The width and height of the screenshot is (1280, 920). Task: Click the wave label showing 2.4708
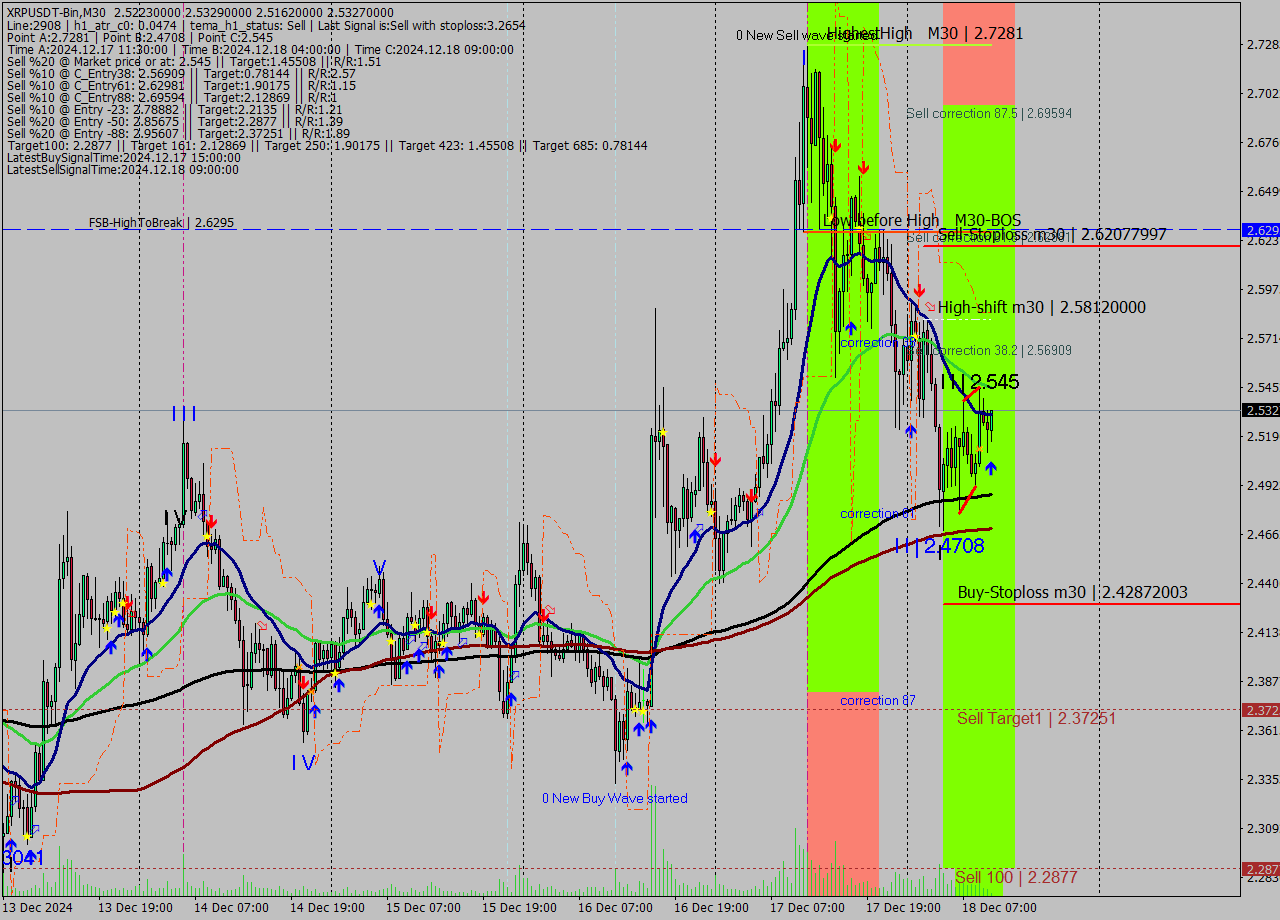click(939, 545)
